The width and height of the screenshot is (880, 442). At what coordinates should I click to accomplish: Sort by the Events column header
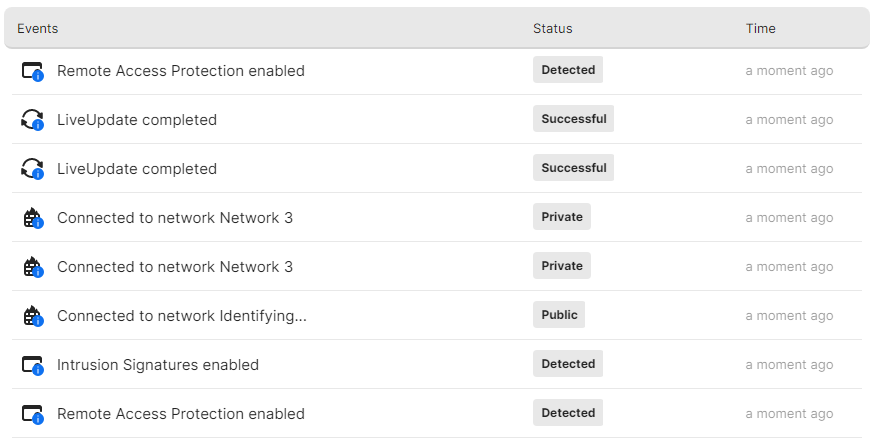click(x=38, y=29)
